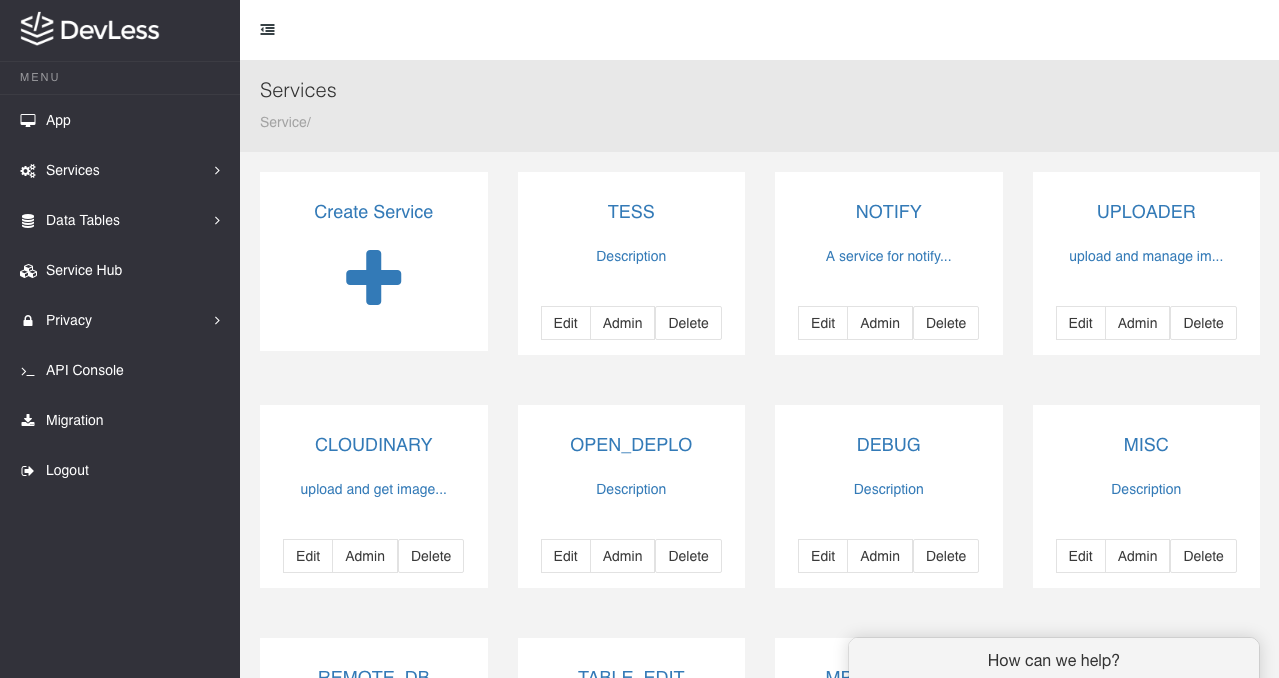Open the 'How can we help?' widget

coord(1054,660)
